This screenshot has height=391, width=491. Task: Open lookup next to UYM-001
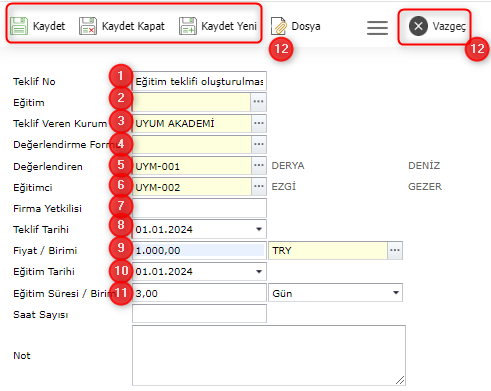259,166
